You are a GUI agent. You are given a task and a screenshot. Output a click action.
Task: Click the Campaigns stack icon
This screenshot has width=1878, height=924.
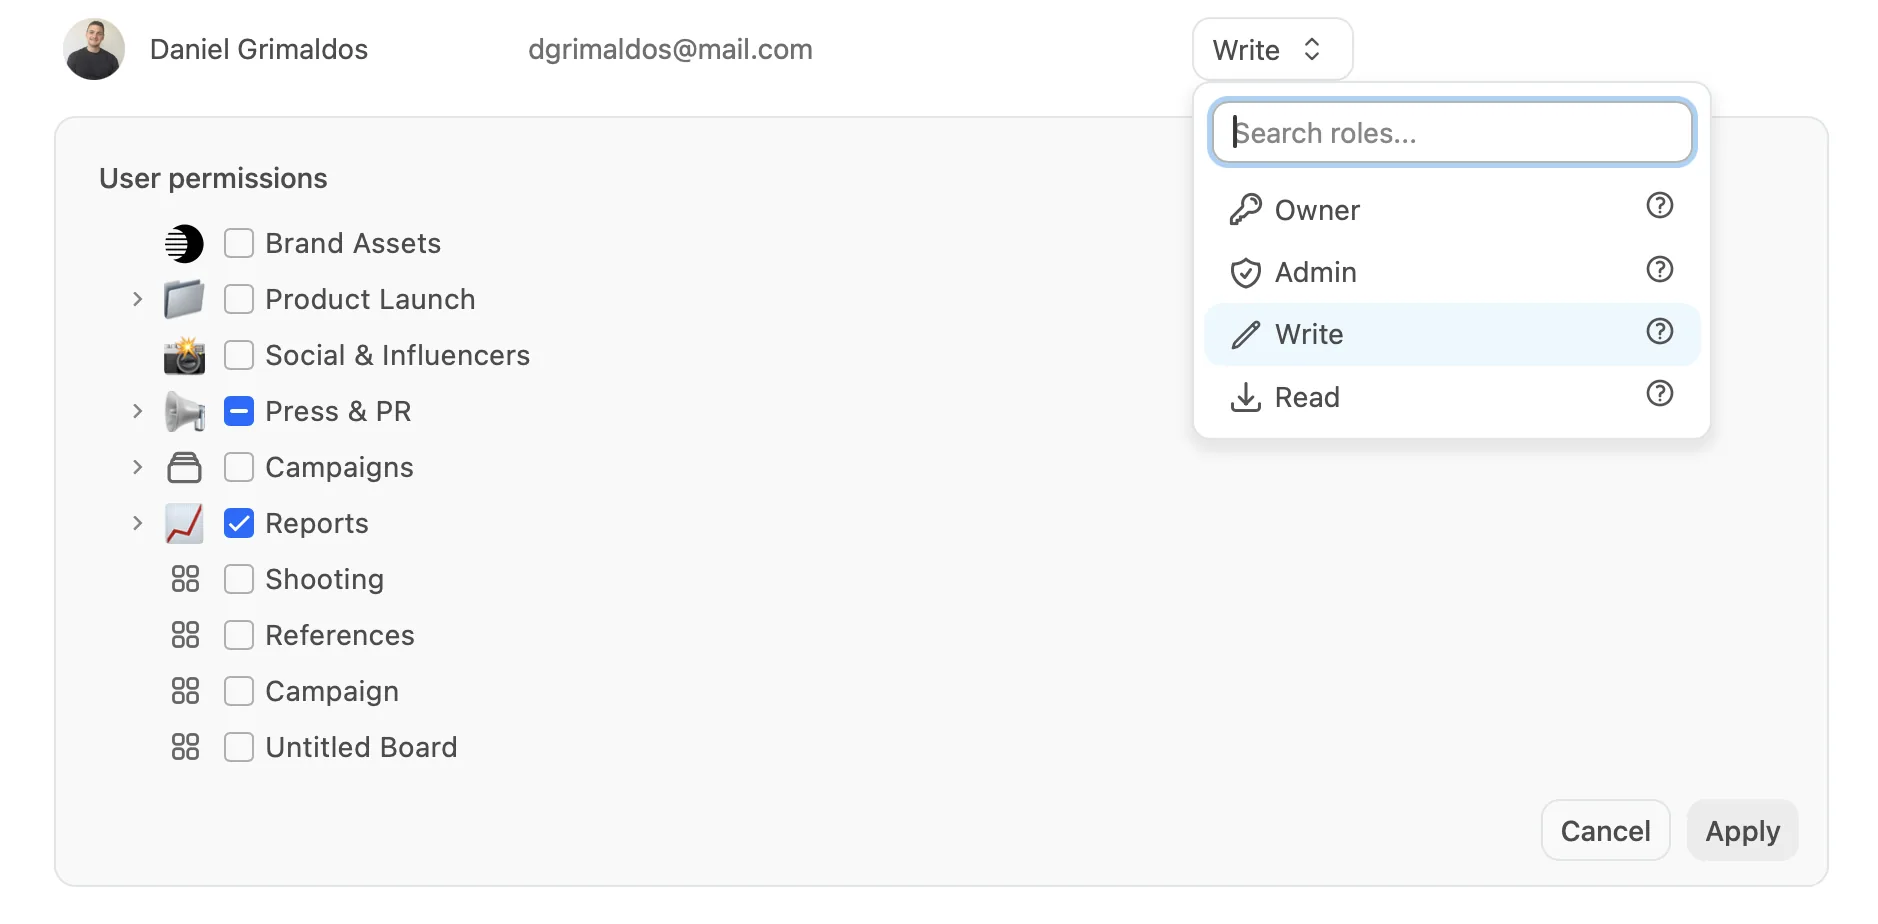[184, 467]
